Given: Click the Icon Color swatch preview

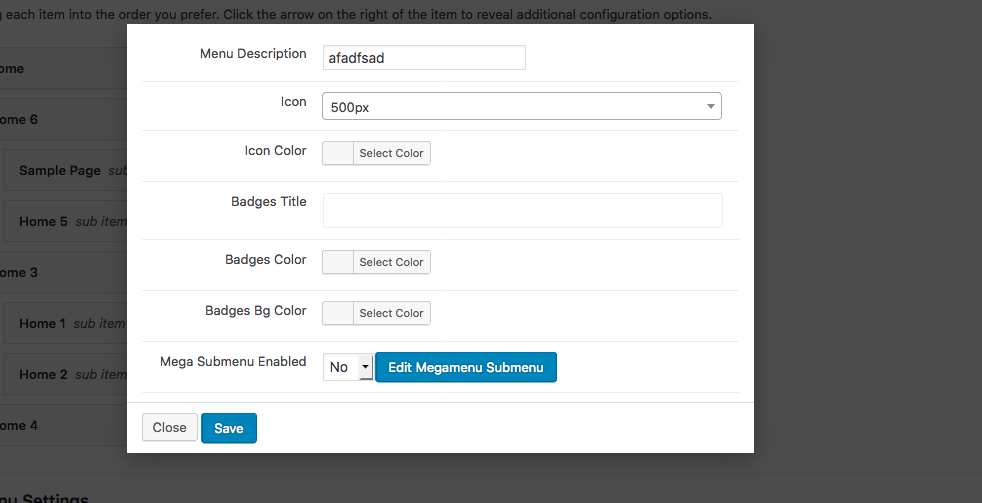Looking at the screenshot, I should 338,153.
